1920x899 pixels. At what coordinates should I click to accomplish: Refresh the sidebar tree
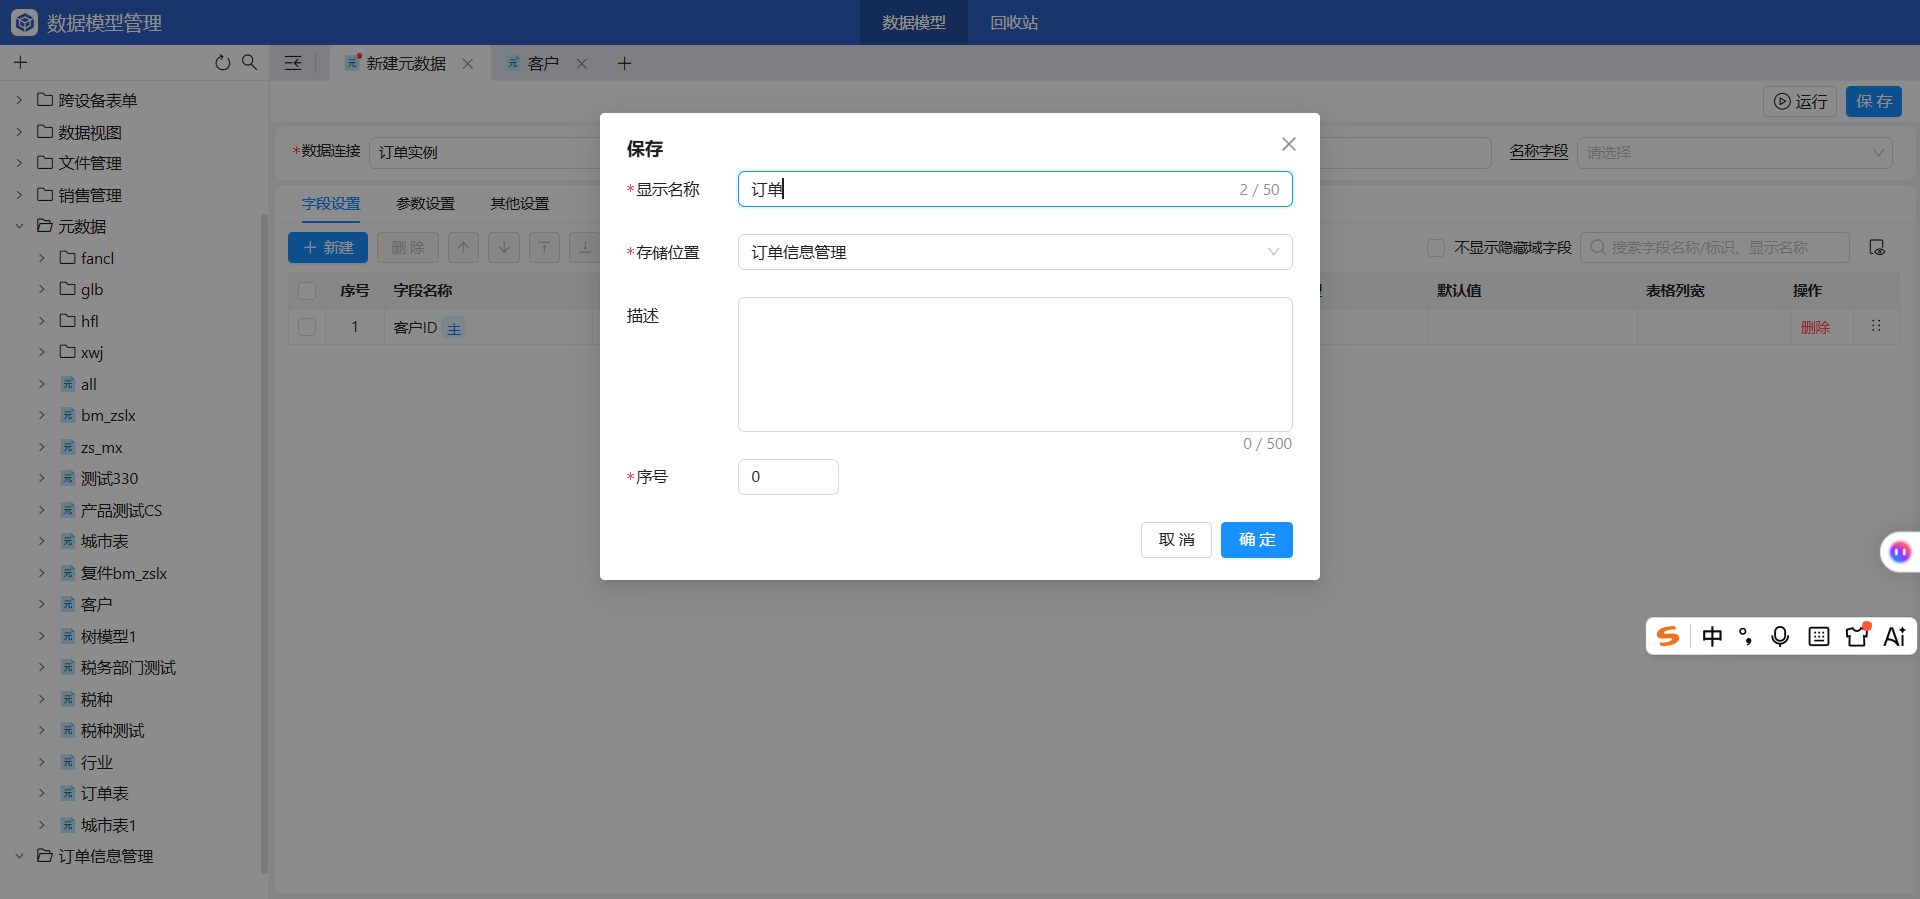(222, 63)
